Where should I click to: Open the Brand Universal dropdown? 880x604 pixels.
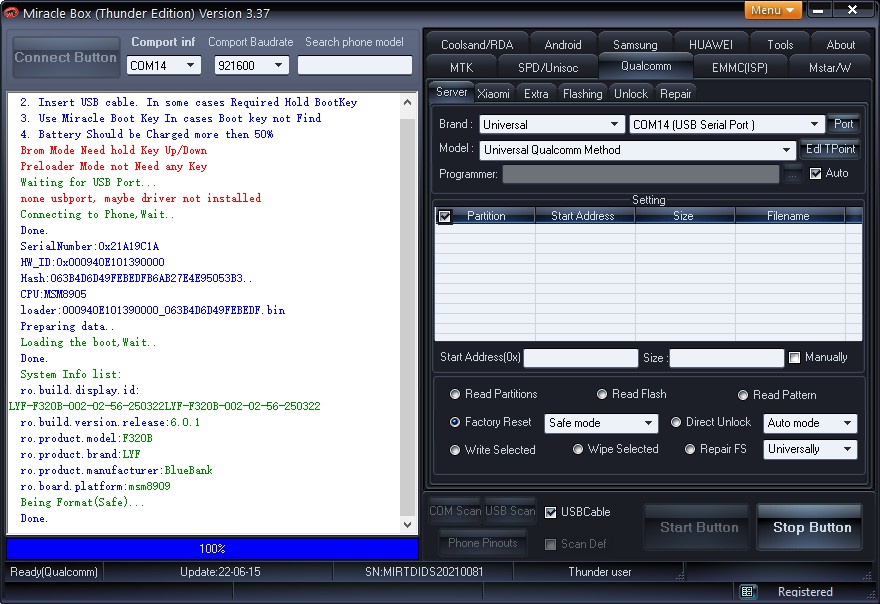552,125
